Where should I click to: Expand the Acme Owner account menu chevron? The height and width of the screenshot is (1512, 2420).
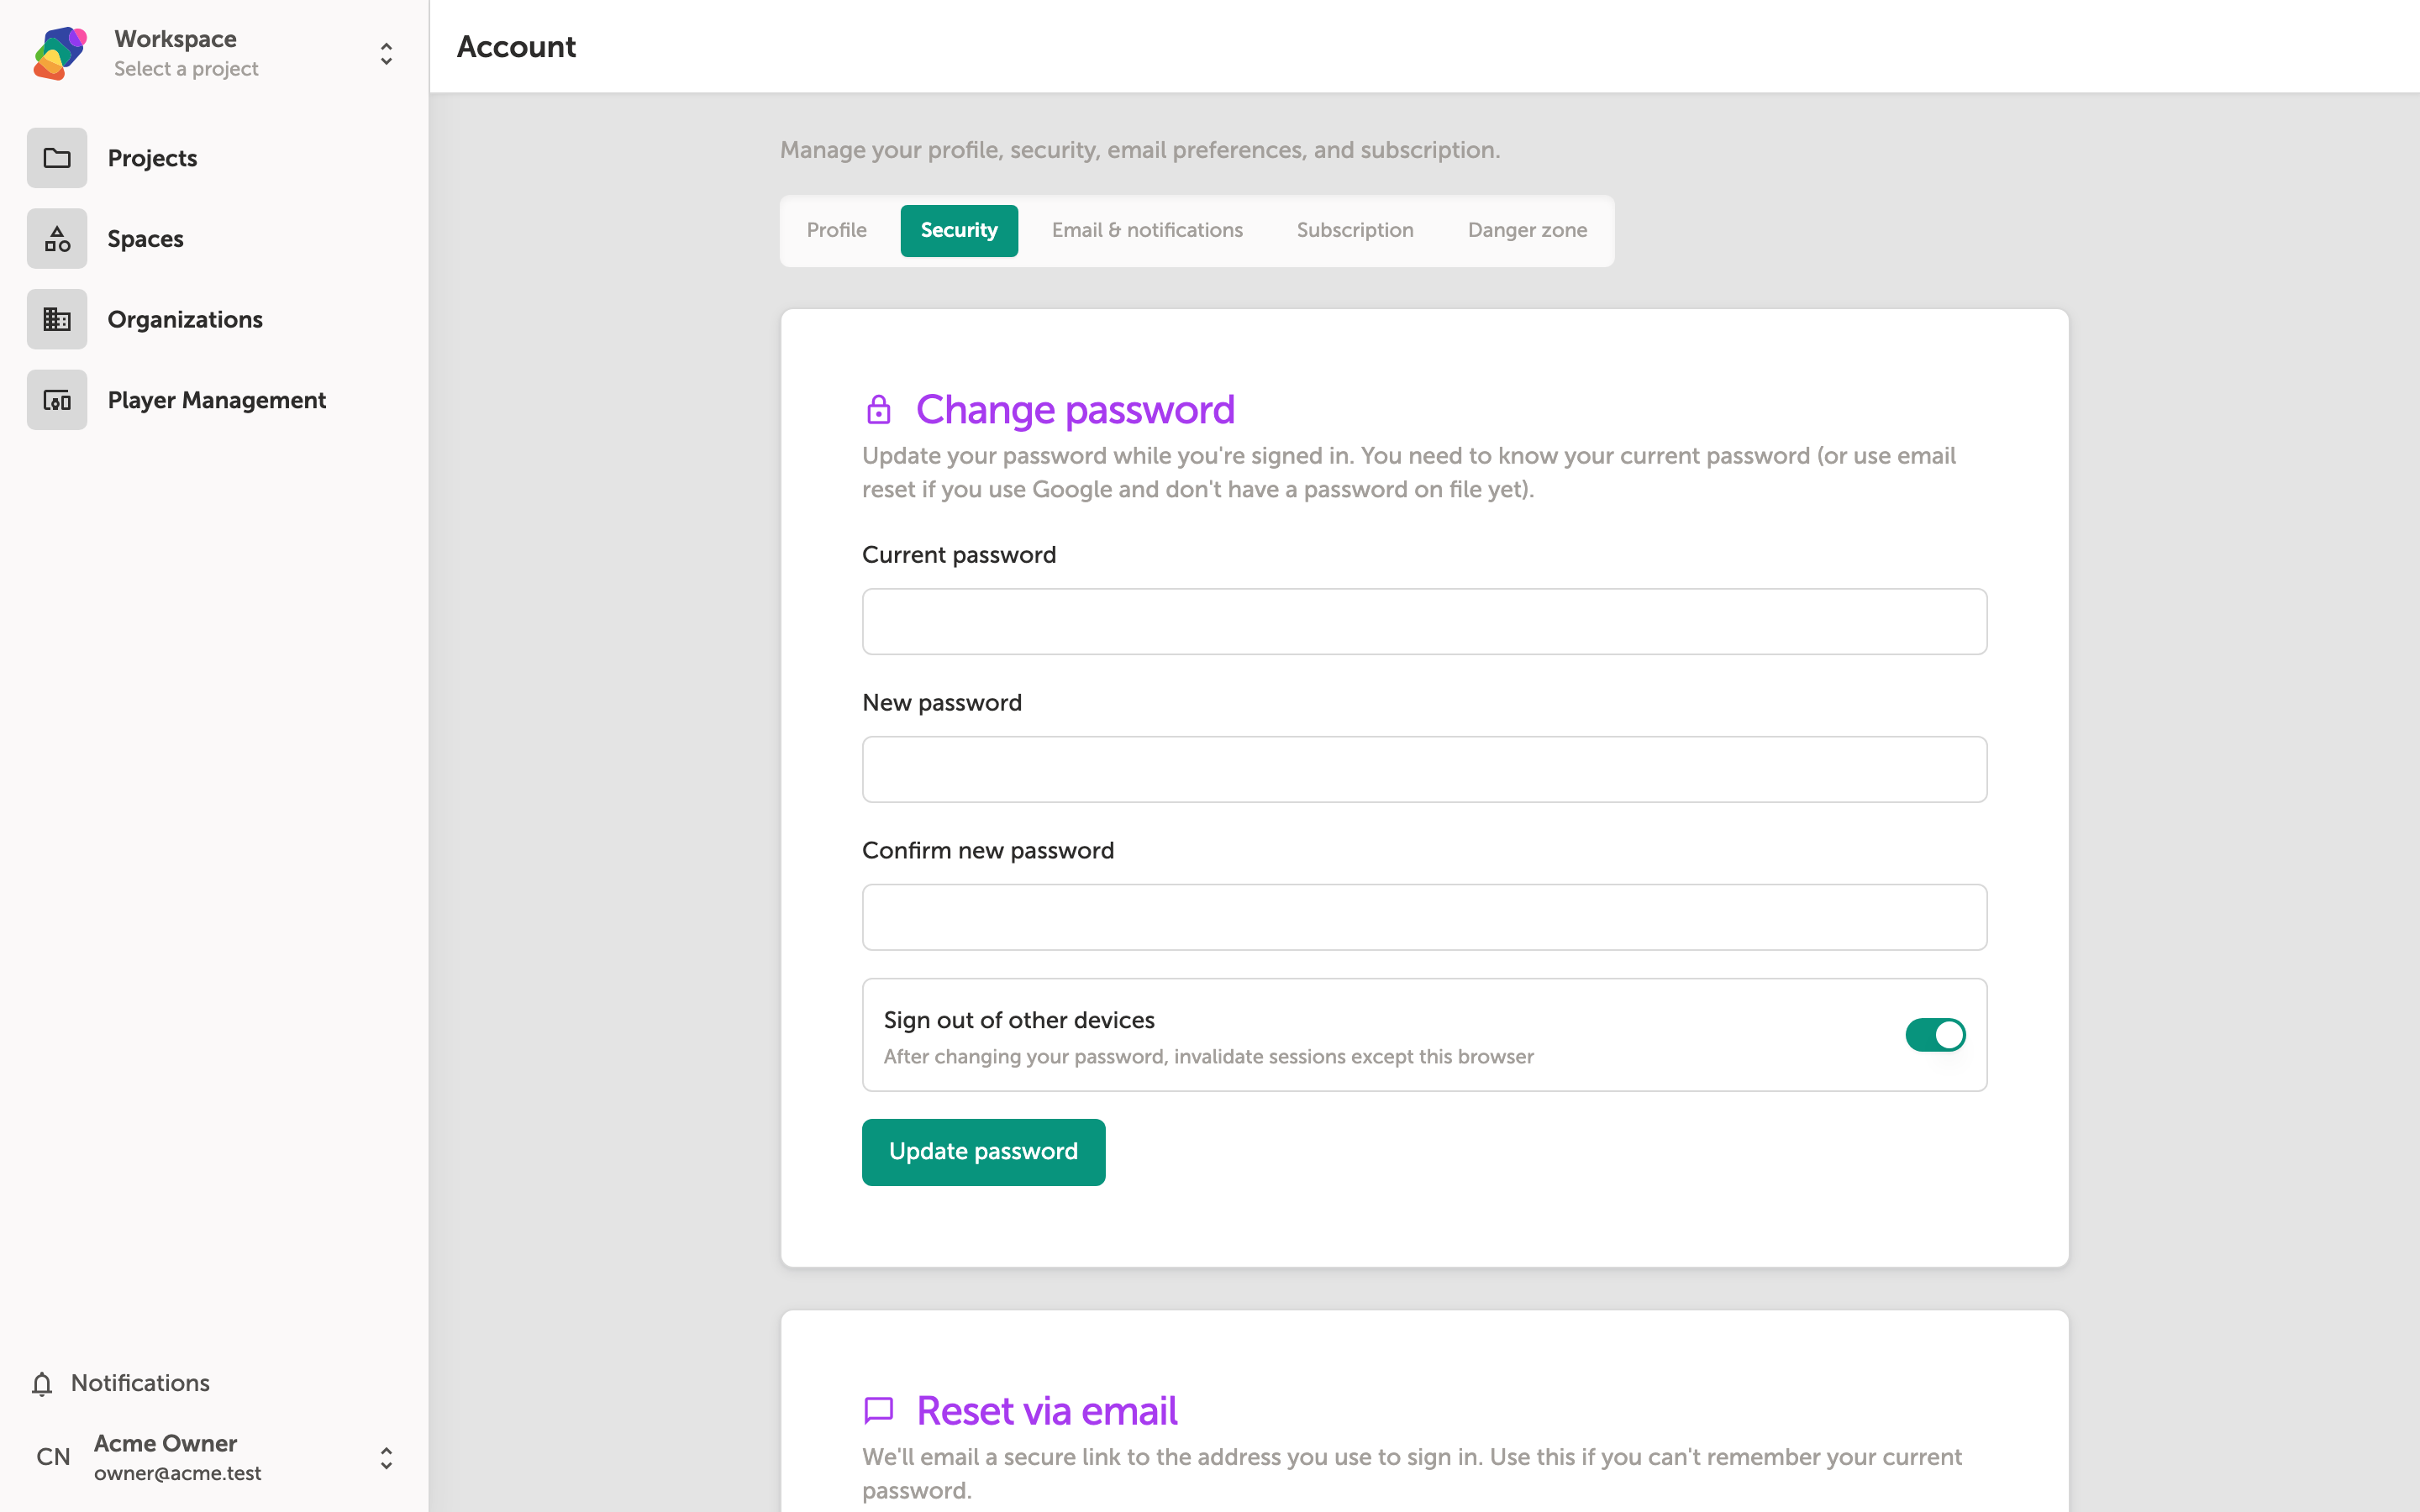tap(386, 1458)
